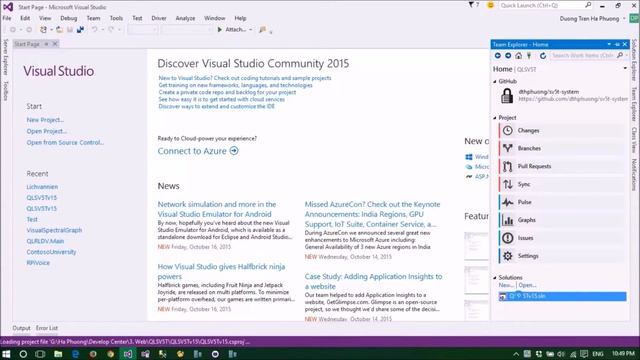The image size is (640, 360).
Task: Open Pull Requests in Team Explorer
Action: click(x=562, y=167)
